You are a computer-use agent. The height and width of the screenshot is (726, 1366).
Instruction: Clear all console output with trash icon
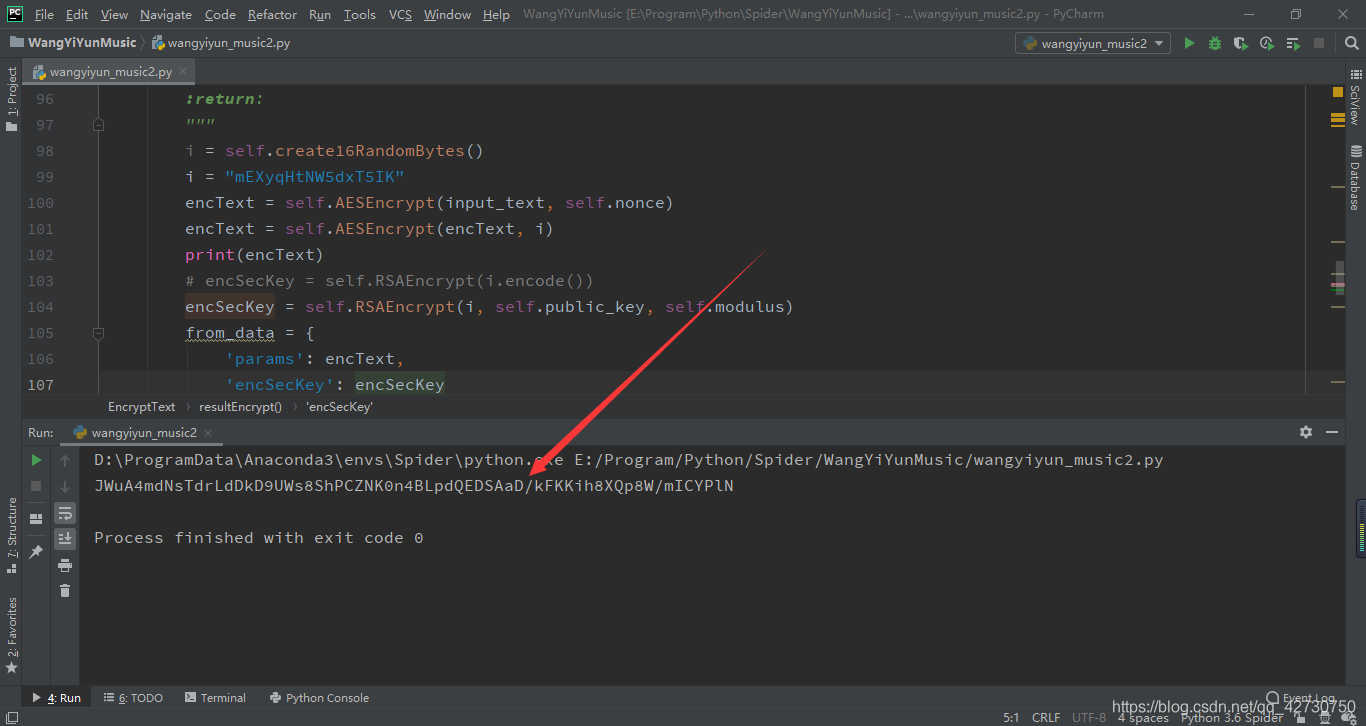[65, 590]
